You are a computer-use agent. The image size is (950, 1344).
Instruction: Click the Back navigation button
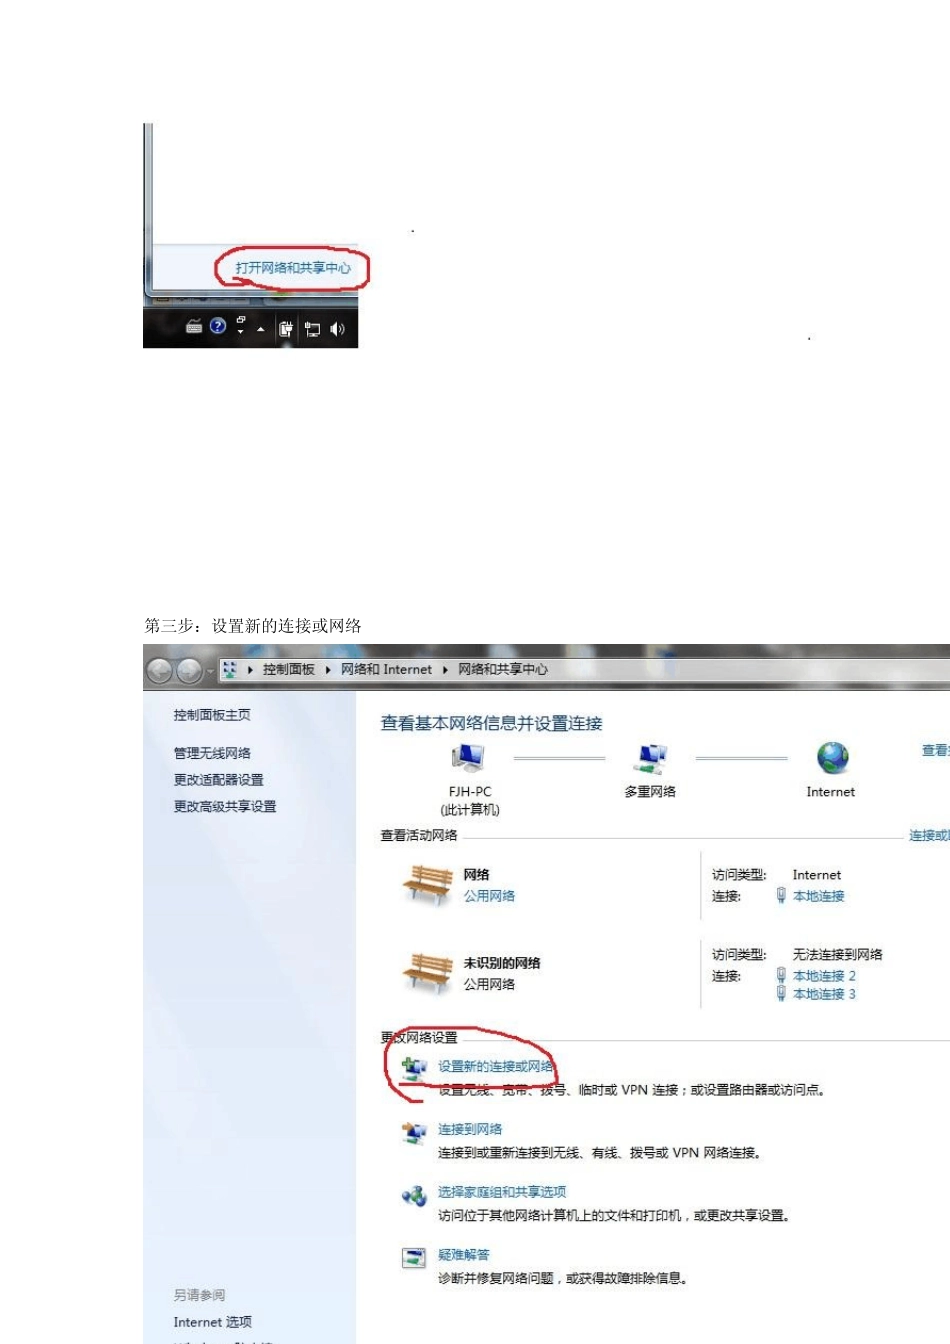159,671
